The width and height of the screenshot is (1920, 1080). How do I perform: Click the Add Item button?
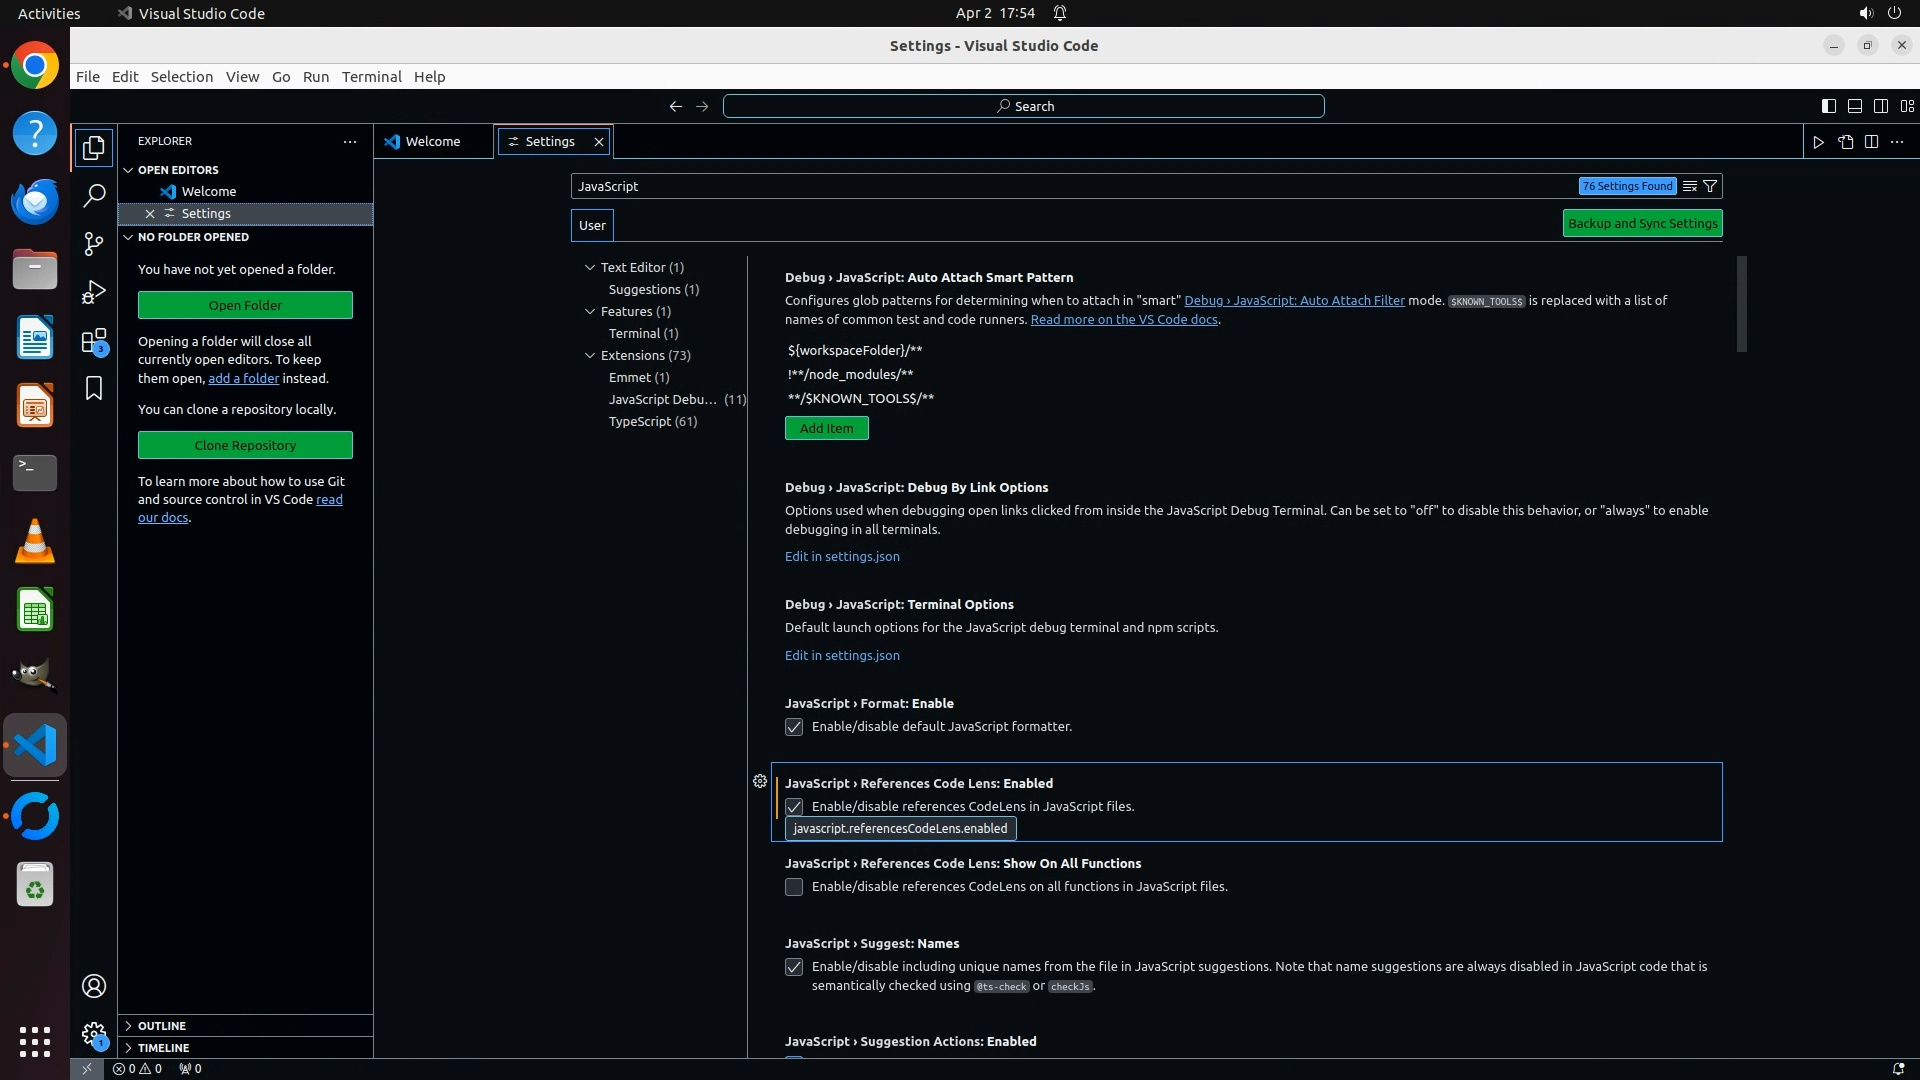coord(826,428)
